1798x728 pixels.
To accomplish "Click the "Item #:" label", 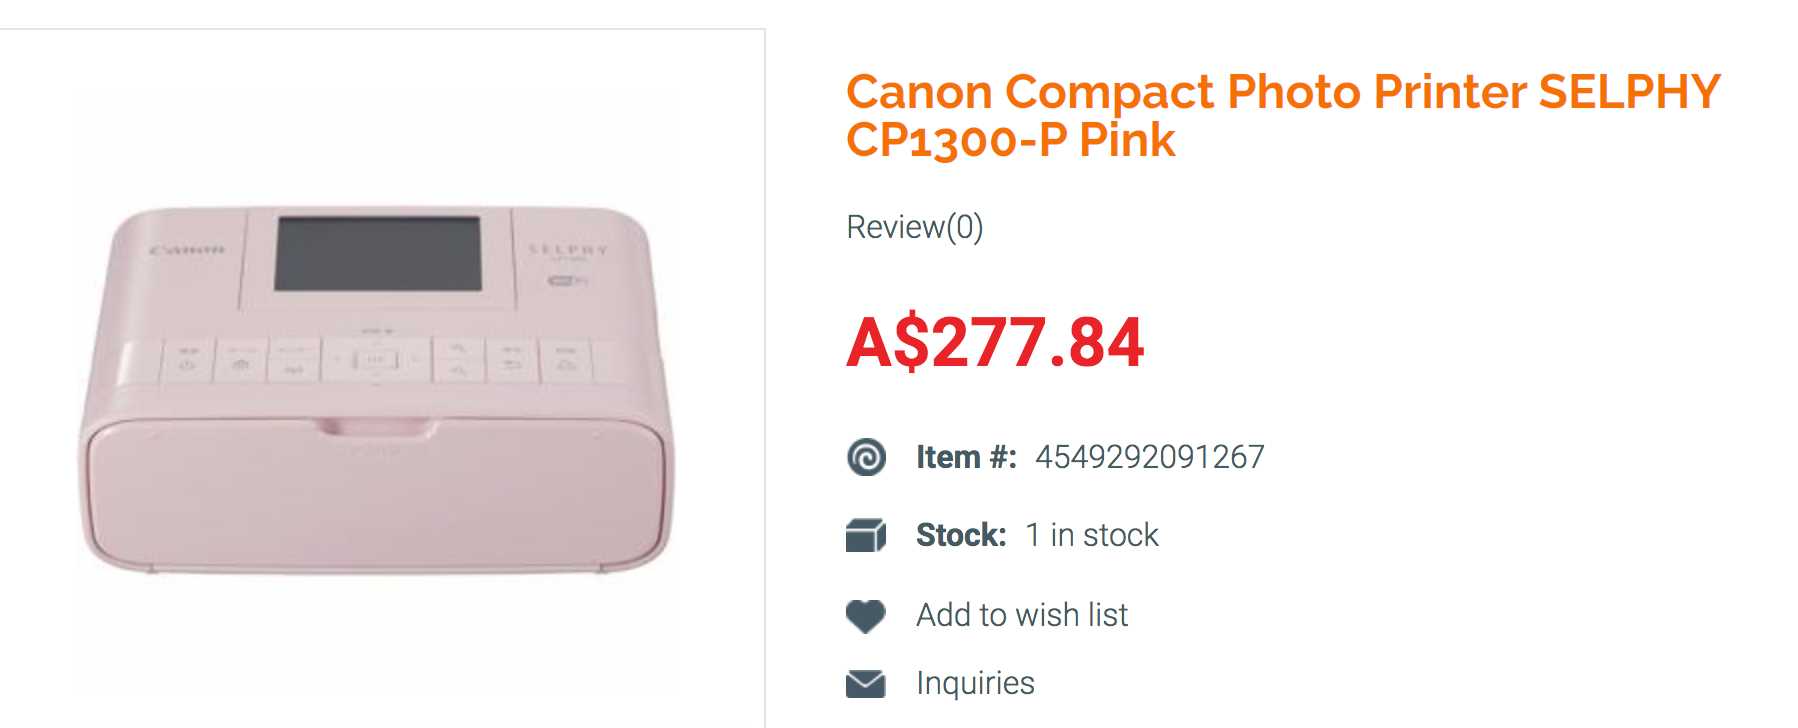I will tap(966, 457).
